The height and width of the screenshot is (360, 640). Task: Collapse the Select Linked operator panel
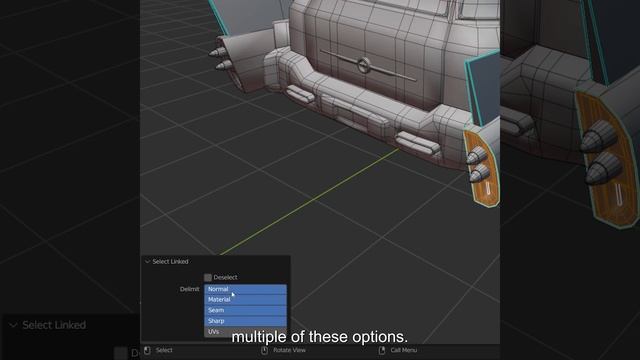coord(148,262)
